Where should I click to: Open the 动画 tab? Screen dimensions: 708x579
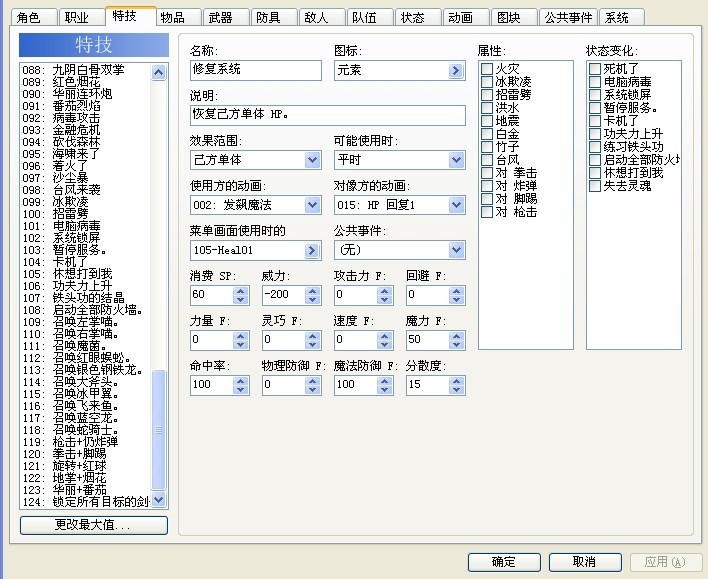pyautogui.click(x=466, y=18)
